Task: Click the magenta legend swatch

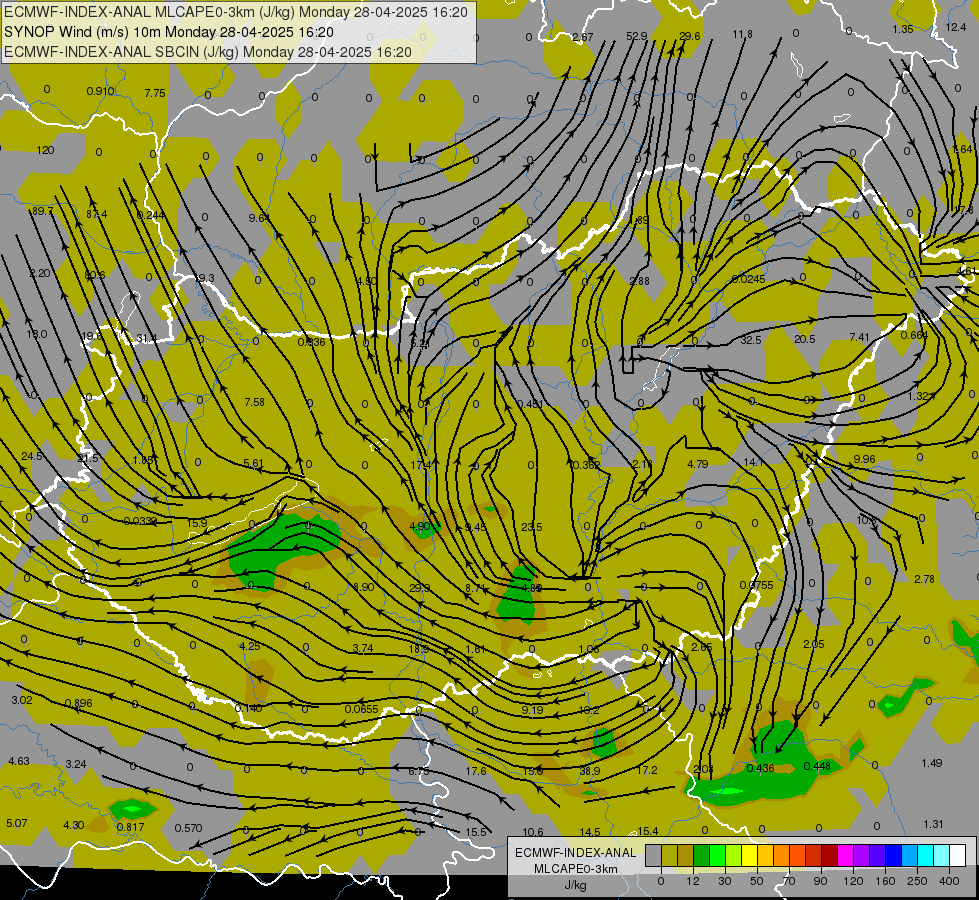Action: pyautogui.click(x=845, y=856)
